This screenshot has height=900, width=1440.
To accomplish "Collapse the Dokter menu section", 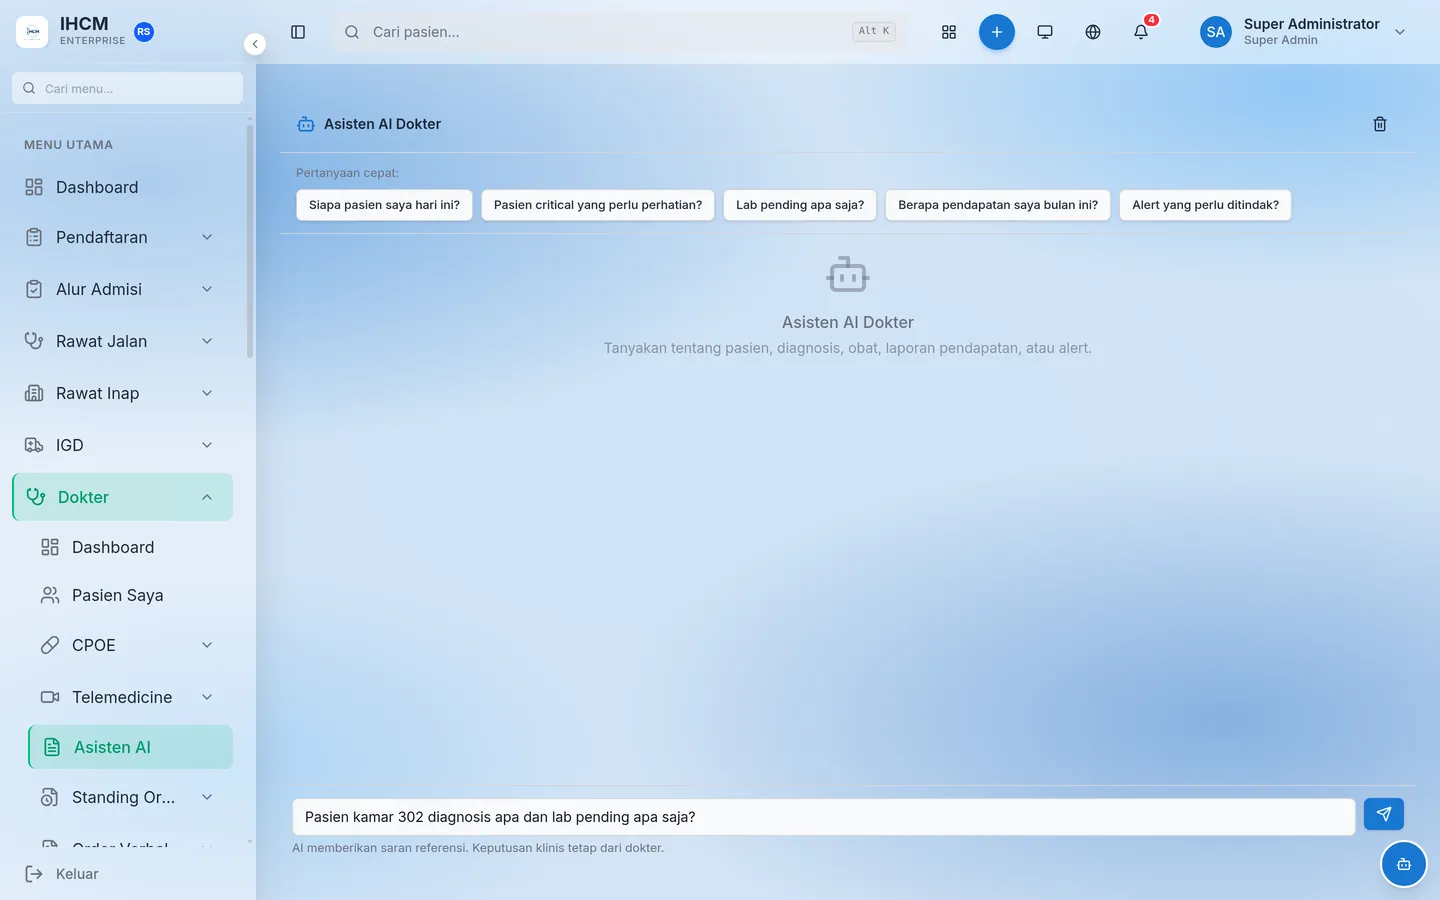I will point(122,497).
